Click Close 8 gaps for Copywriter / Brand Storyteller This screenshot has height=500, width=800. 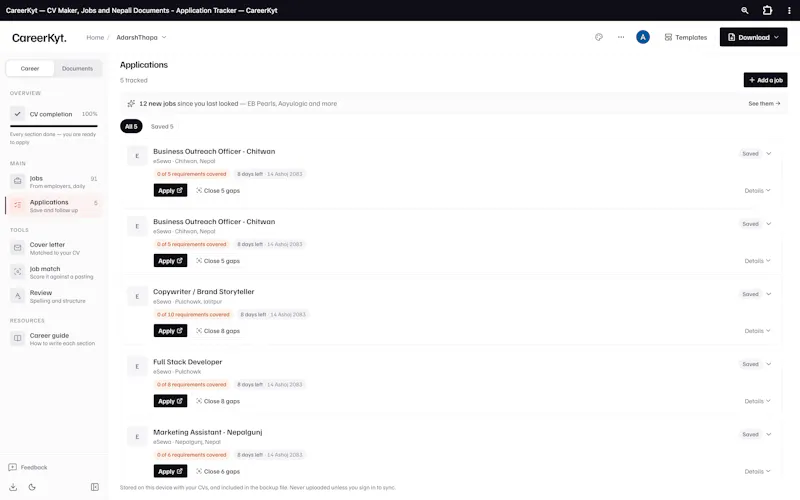[218, 331]
